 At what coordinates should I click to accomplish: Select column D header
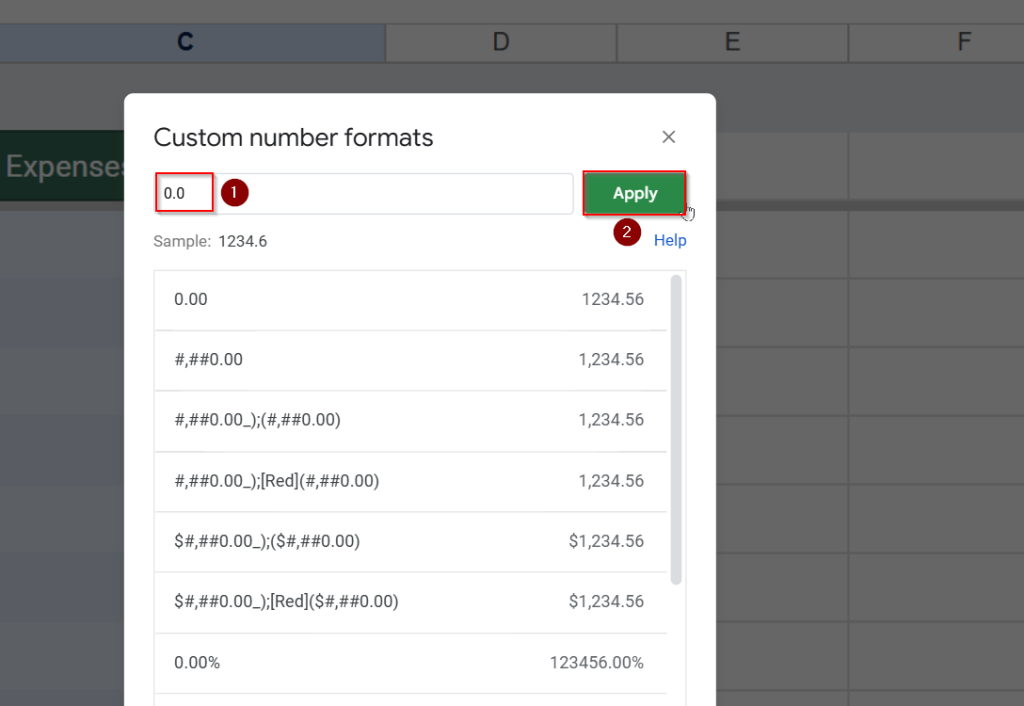500,42
